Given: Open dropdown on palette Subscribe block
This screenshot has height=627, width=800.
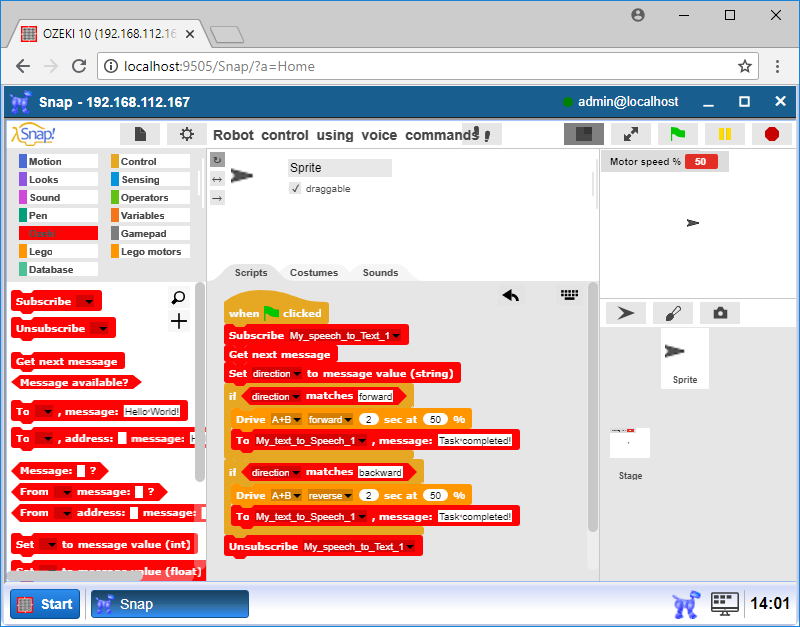Looking at the screenshot, I should (88, 302).
